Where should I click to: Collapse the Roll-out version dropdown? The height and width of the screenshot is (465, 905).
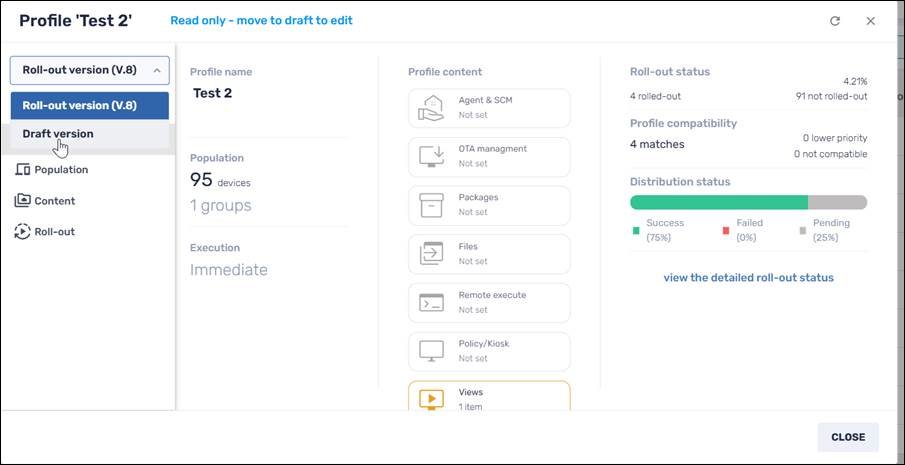pyautogui.click(x=90, y=70)
